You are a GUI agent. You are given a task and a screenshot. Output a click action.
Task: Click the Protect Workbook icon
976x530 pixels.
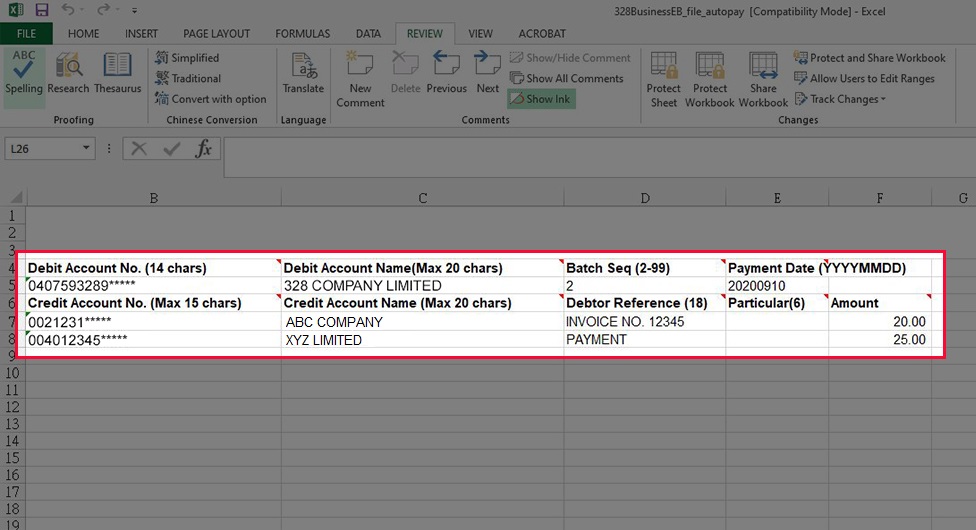(x=710, y=78)
